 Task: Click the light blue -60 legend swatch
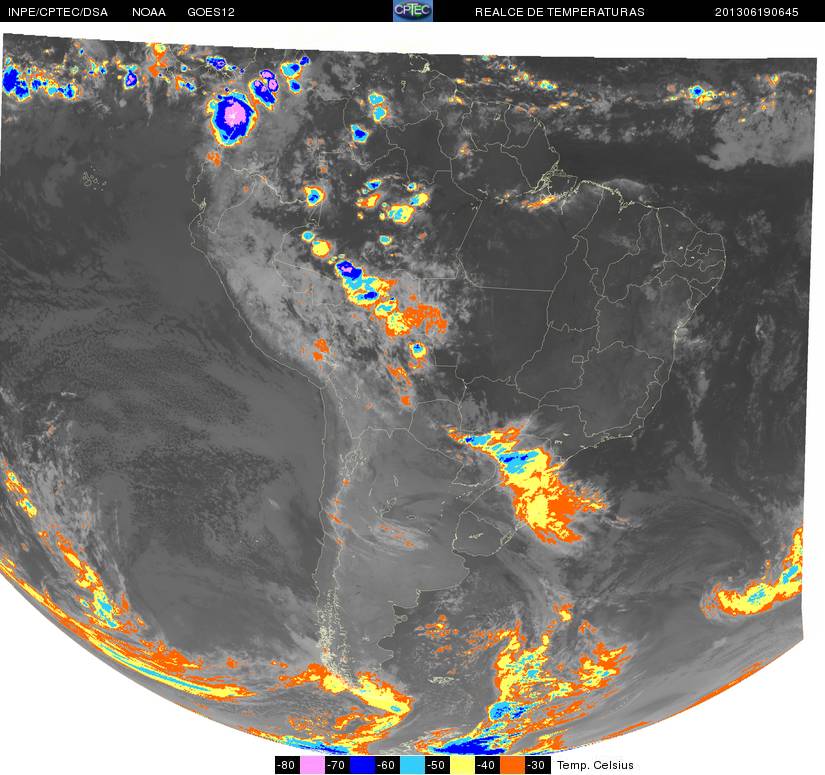[x=412, y=765]
